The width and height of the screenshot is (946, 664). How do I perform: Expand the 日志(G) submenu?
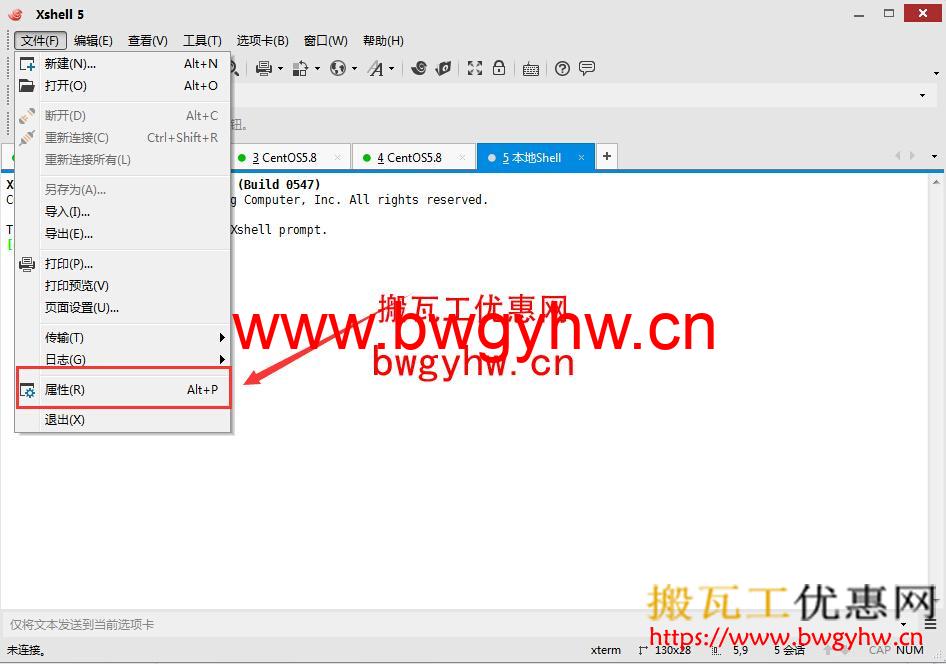[x=122, y=359]
